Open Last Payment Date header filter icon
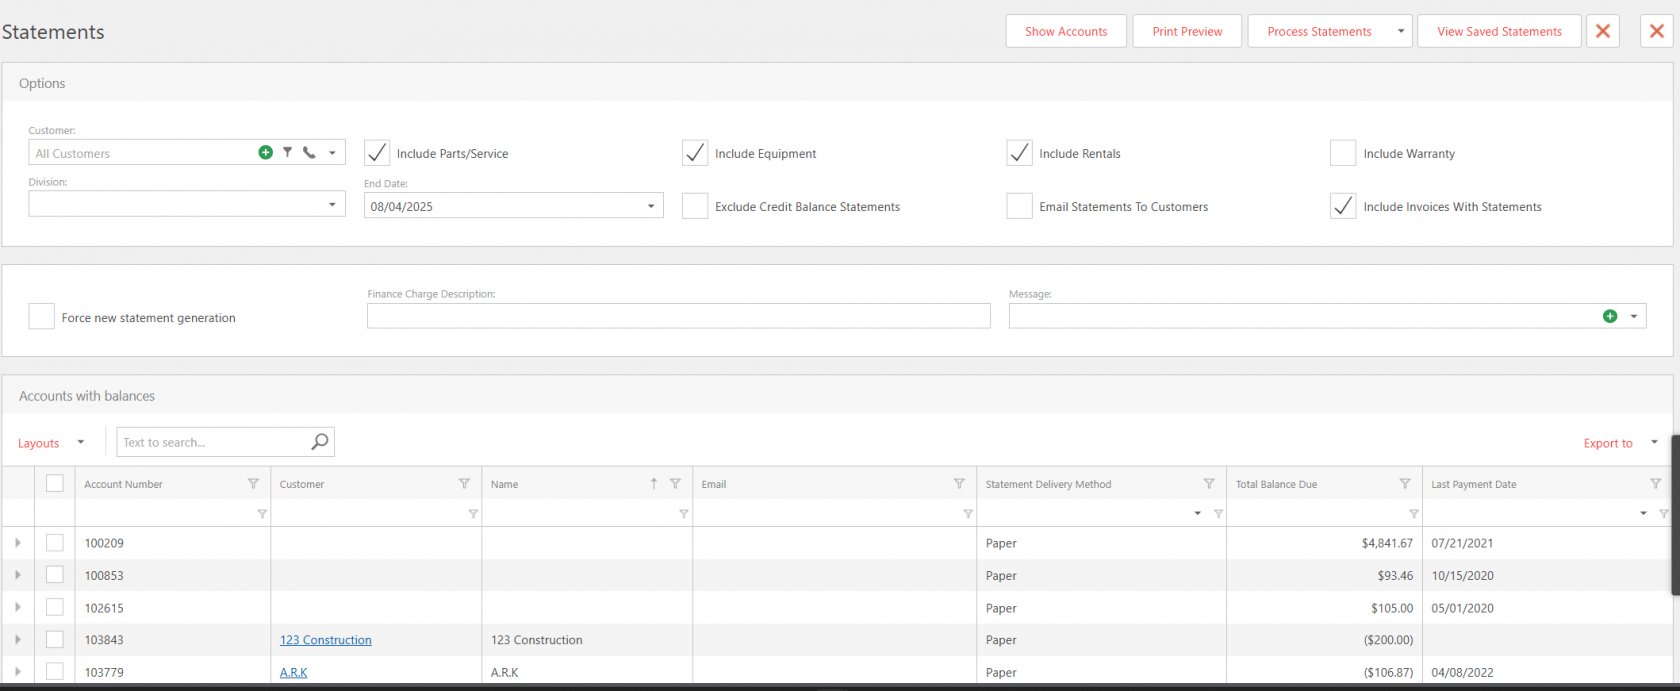 tap(1655, 484)
